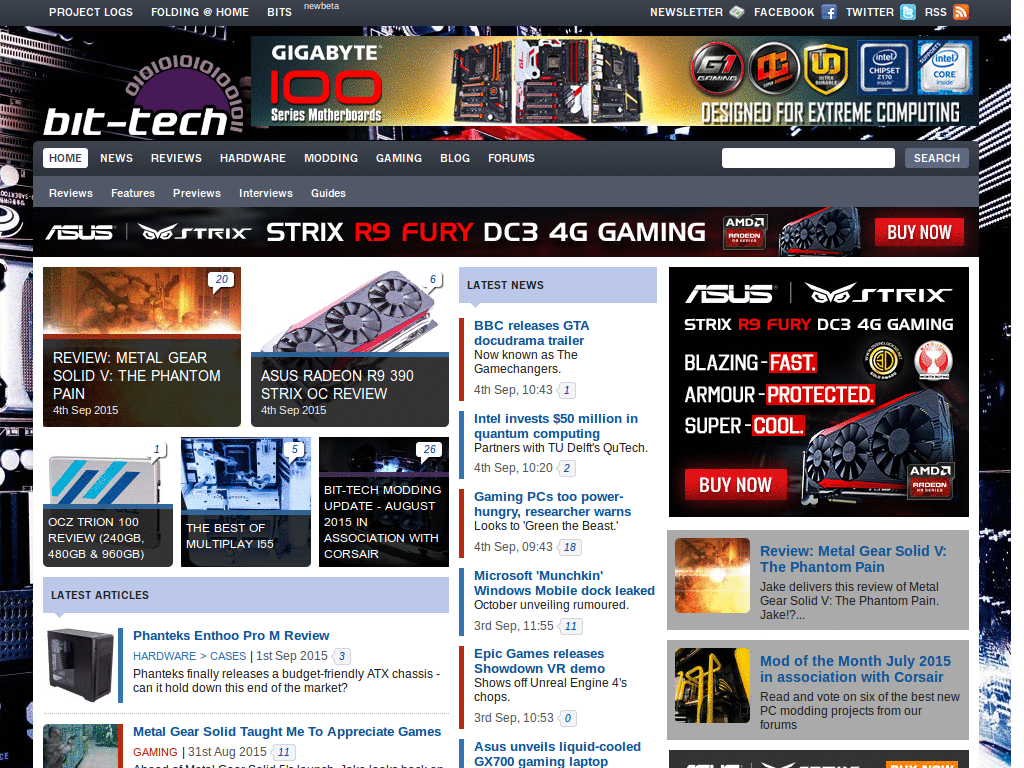
Task: Open comment bubble 6 on Radeon R9 390 tile
Action: [432, 280]
